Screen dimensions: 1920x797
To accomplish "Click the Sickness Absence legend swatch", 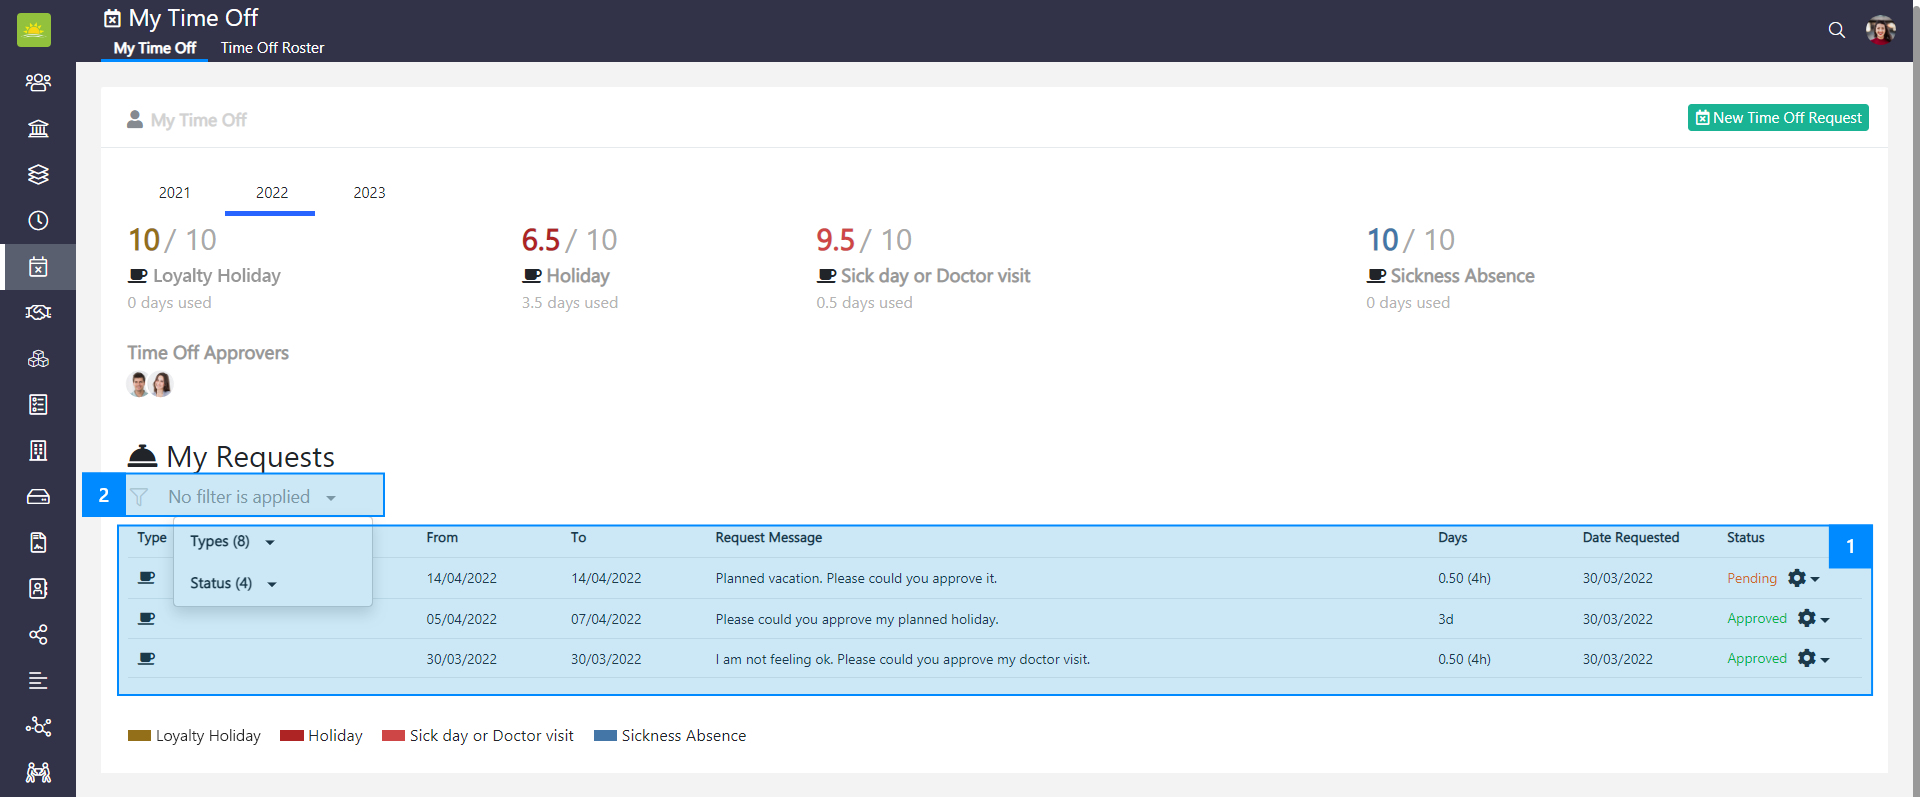I will point(604,736).
